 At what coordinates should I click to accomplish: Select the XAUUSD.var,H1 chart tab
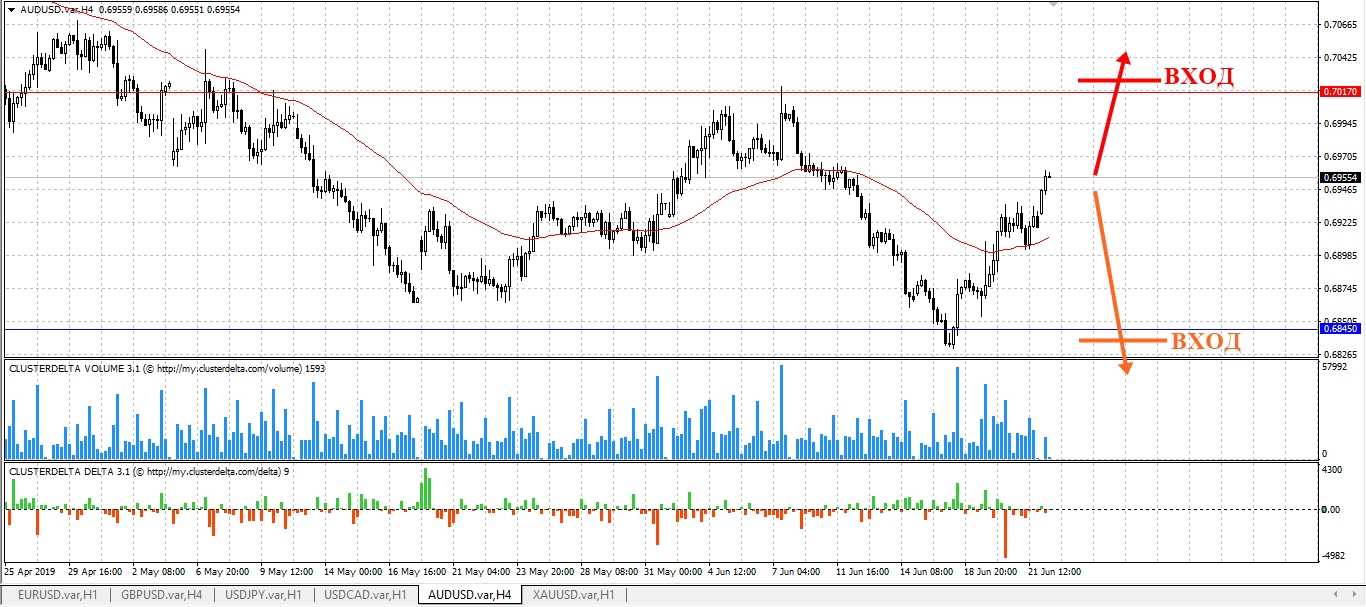pos(574,595)
